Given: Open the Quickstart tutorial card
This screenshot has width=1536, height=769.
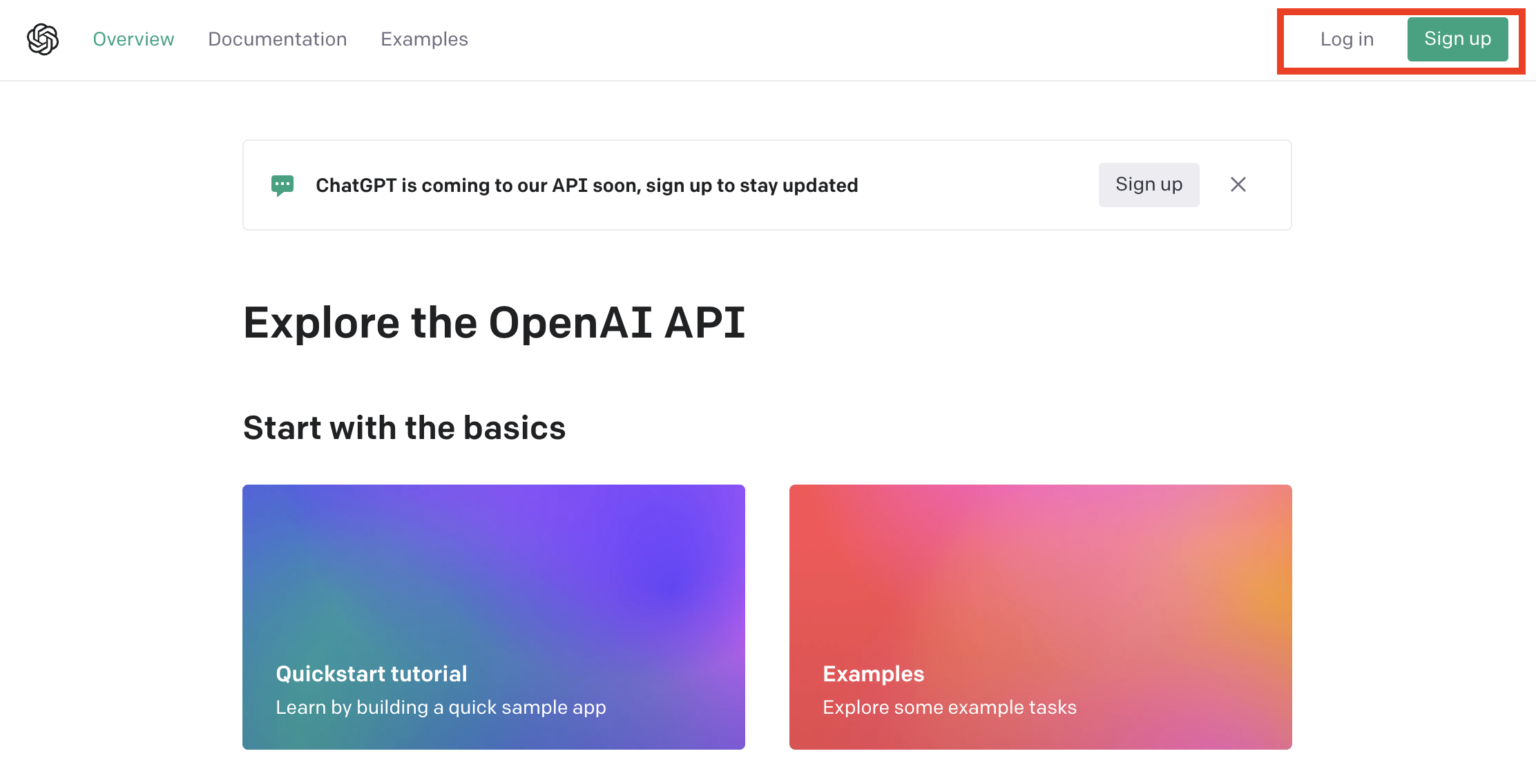Looking at the screenshot, I should tap(493, 617).
